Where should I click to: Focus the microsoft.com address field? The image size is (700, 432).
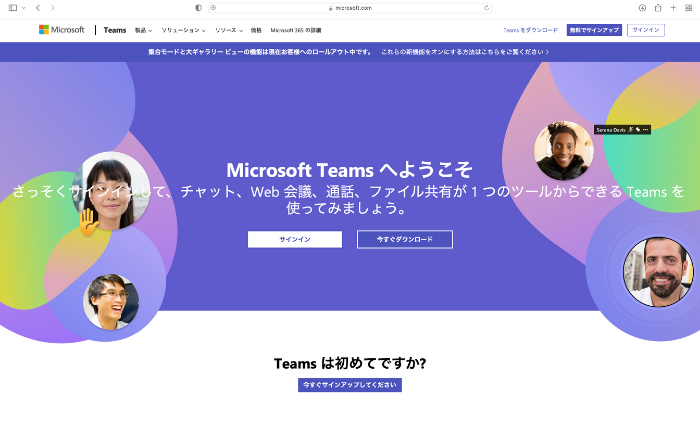point(350,8)
